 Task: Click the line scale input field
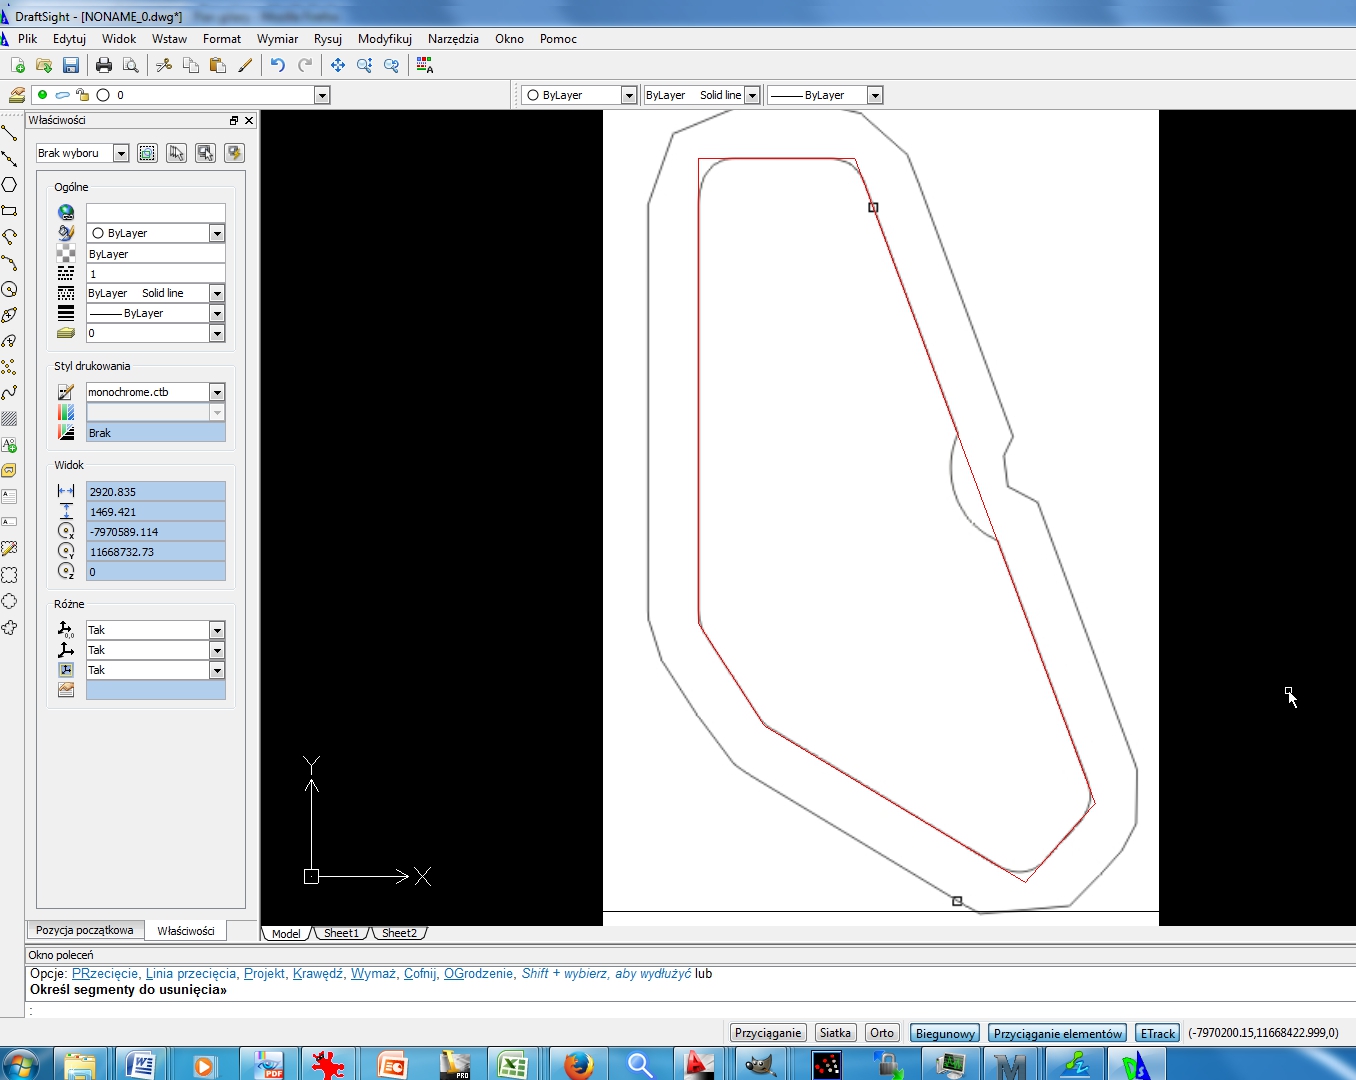tap(155, 273)
